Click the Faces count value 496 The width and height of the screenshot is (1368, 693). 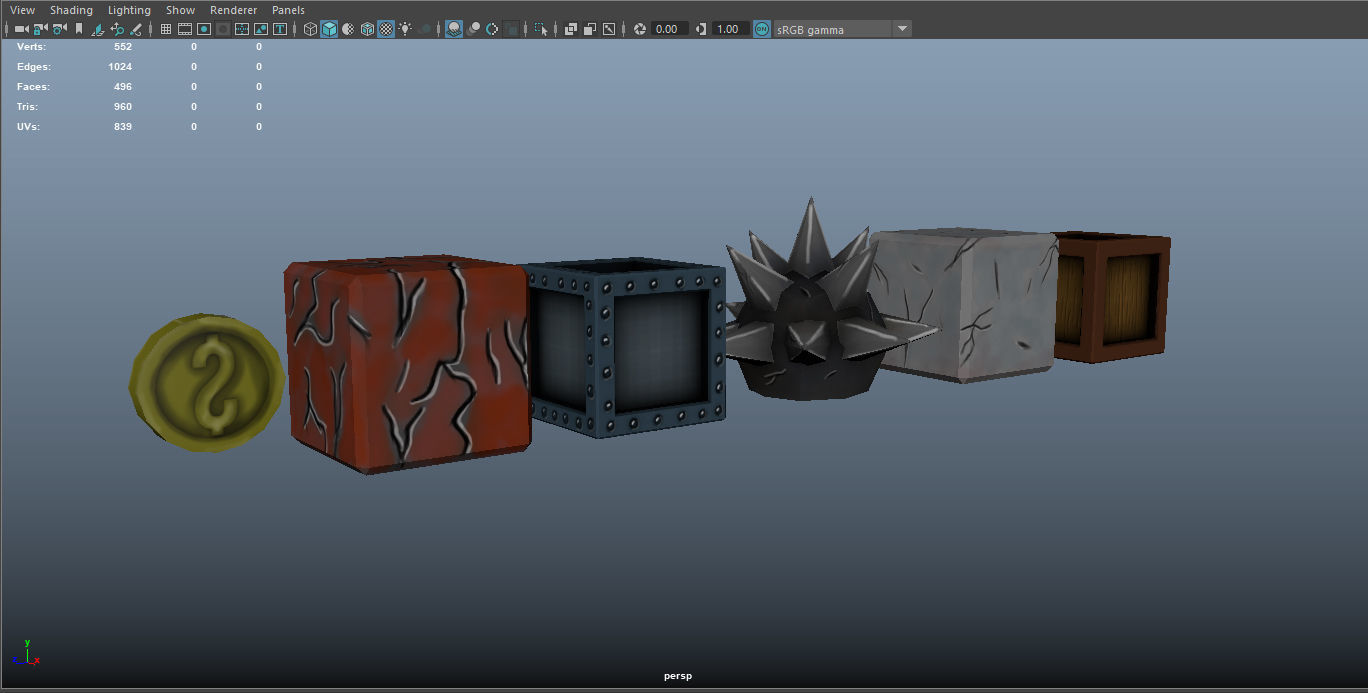coord(122,86)
